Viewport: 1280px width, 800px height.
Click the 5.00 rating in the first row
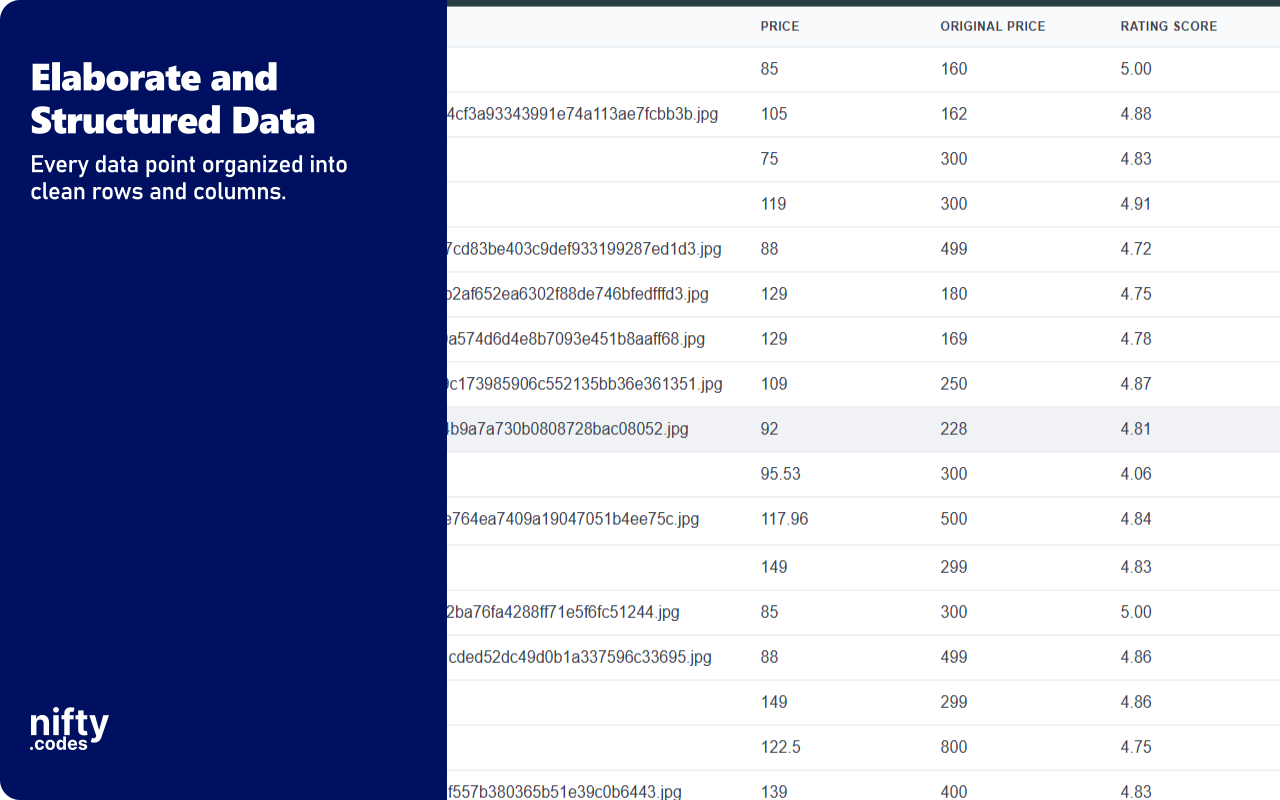click(1136, 69)
